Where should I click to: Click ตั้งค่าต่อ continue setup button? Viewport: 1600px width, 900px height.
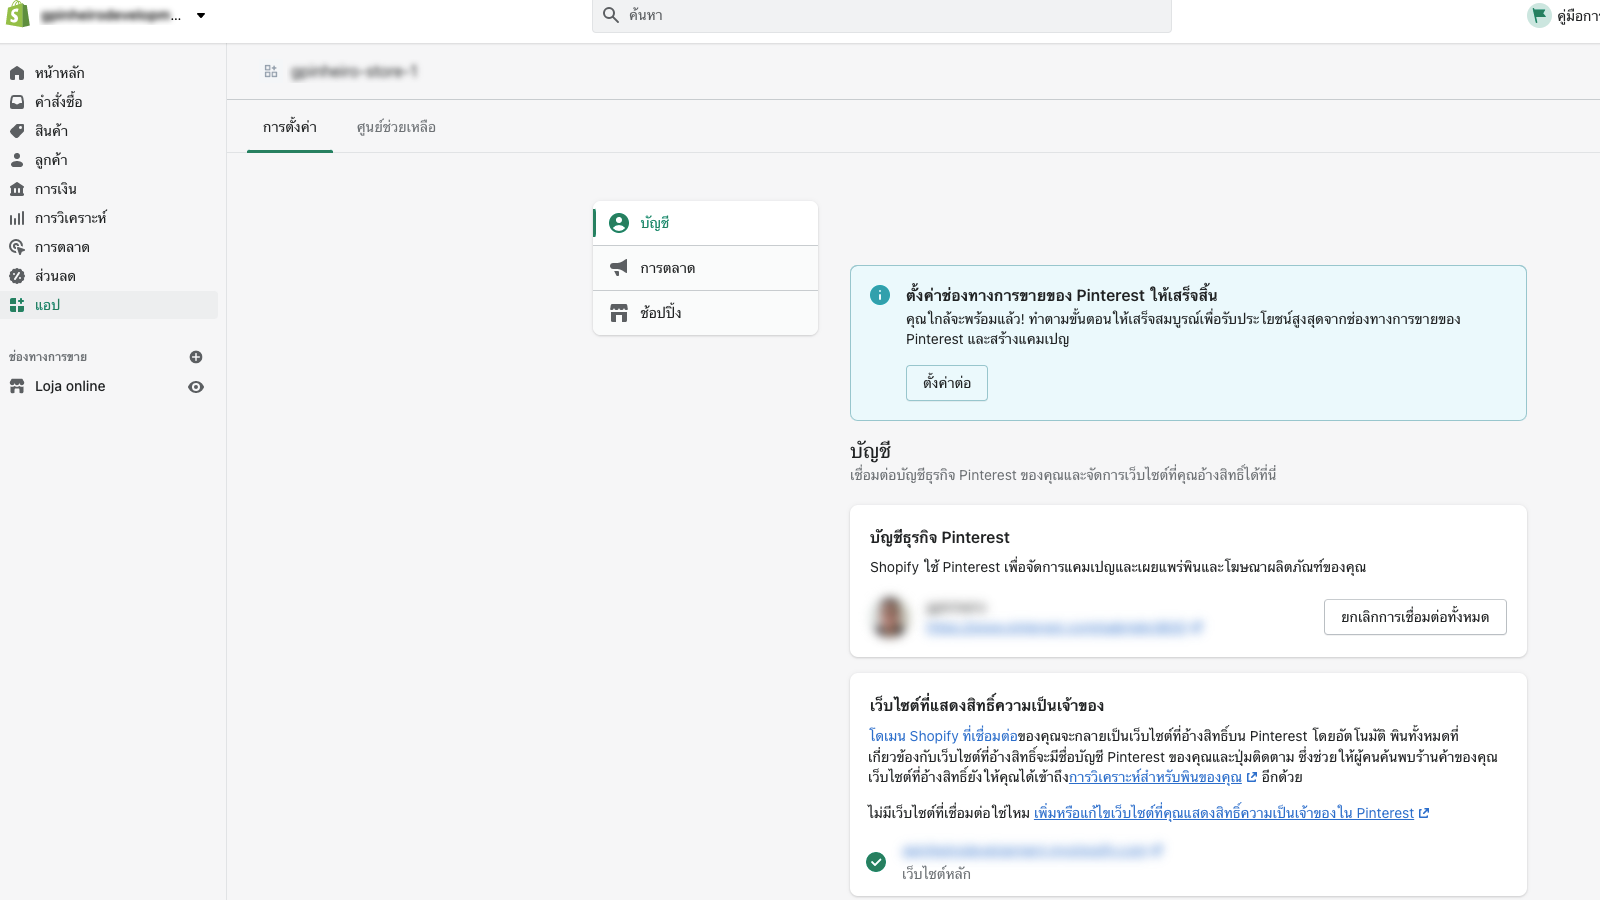pos(947,383)
